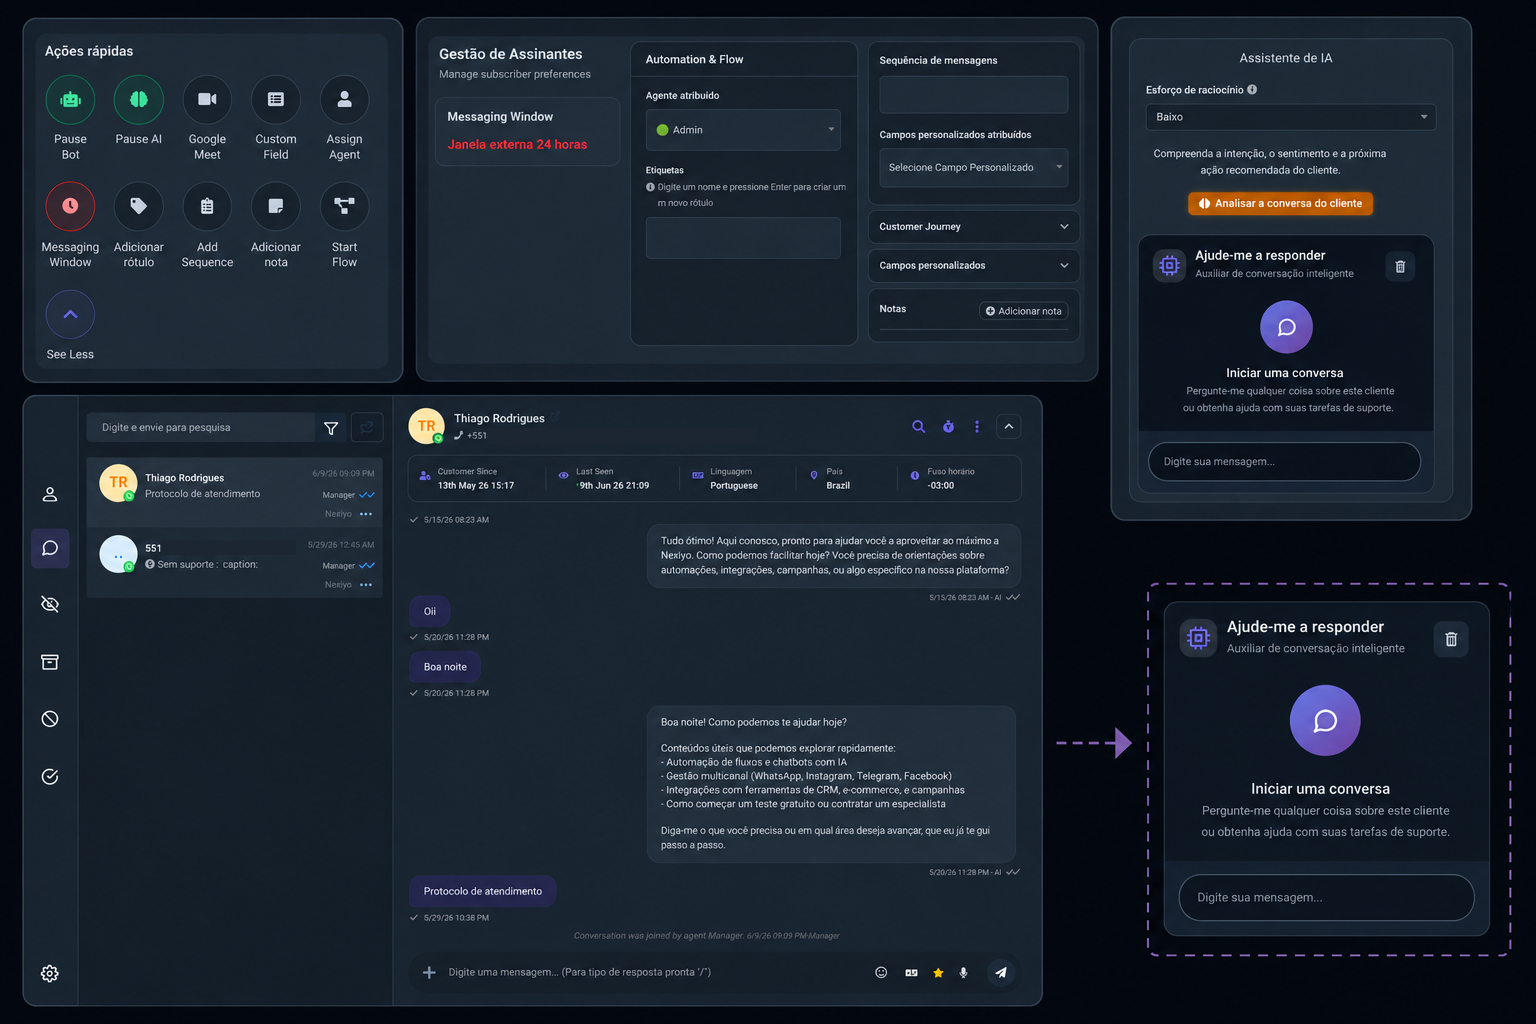Click the Etiquetas input box

pos(743,238)
